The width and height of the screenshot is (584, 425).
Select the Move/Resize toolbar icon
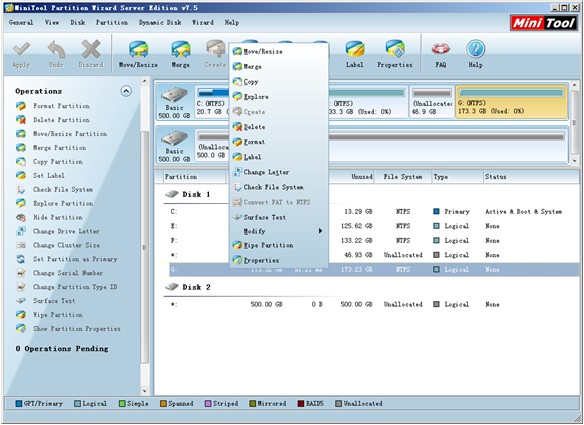(x=138, y=55)
